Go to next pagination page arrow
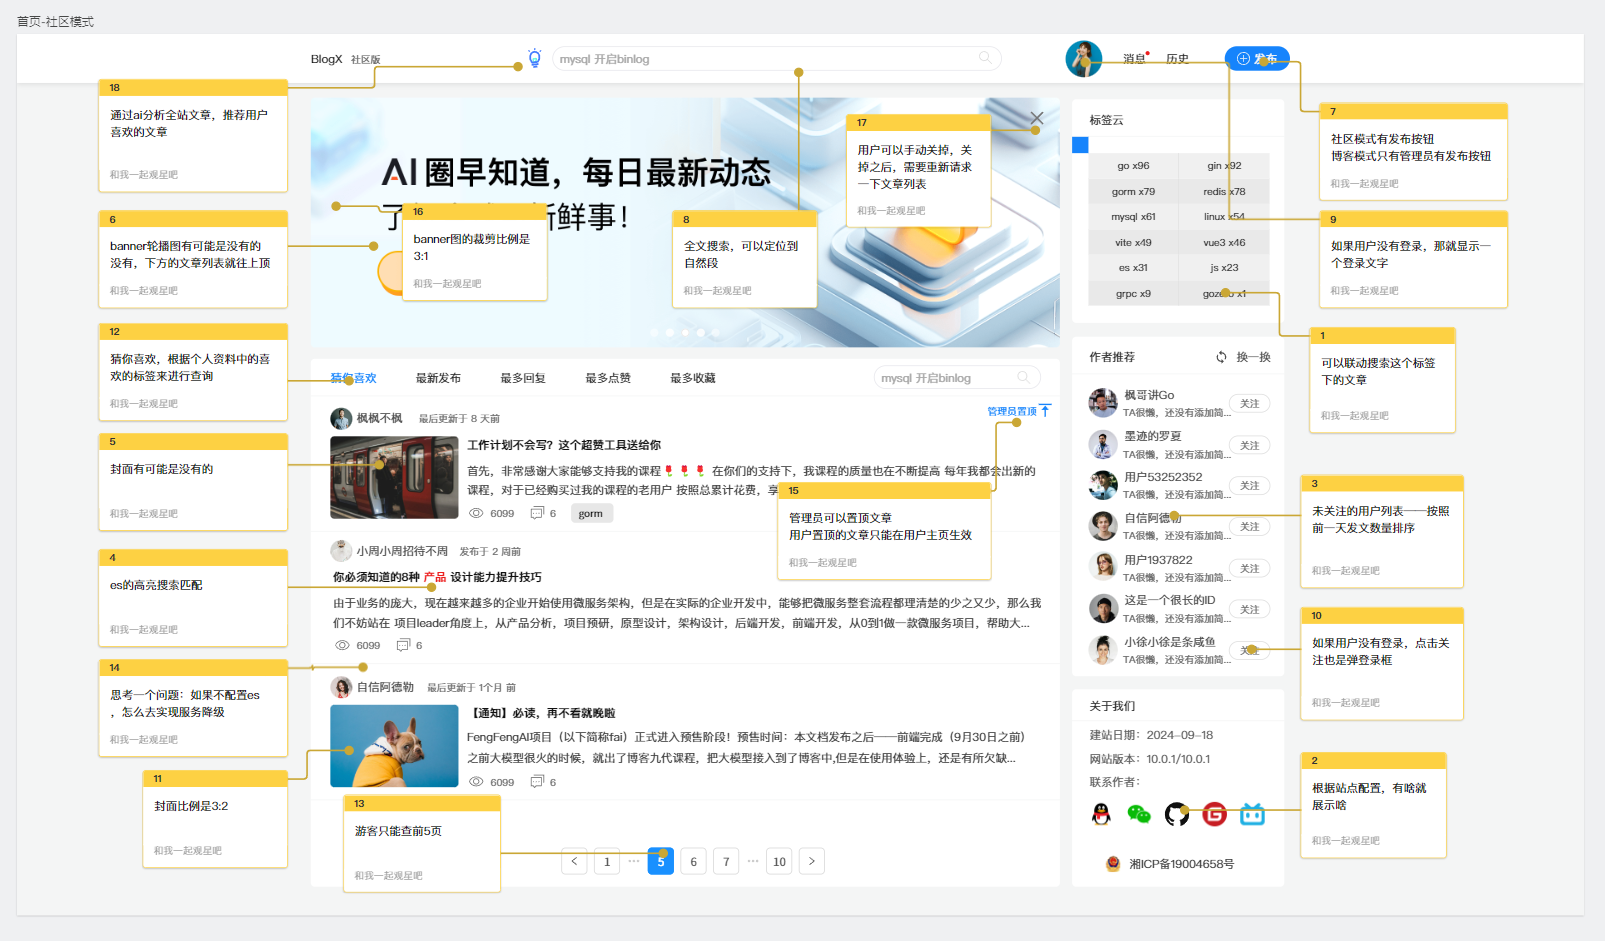This screenshot has width=1605, height=941. click(x=812, y=861)
